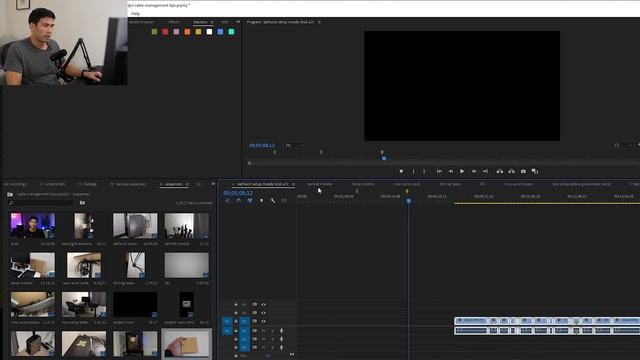Toggle V3 track output eye
Image resolution: width=640 pixels, height=360 pixels.
pyautogui.click(x=264, y=304)
